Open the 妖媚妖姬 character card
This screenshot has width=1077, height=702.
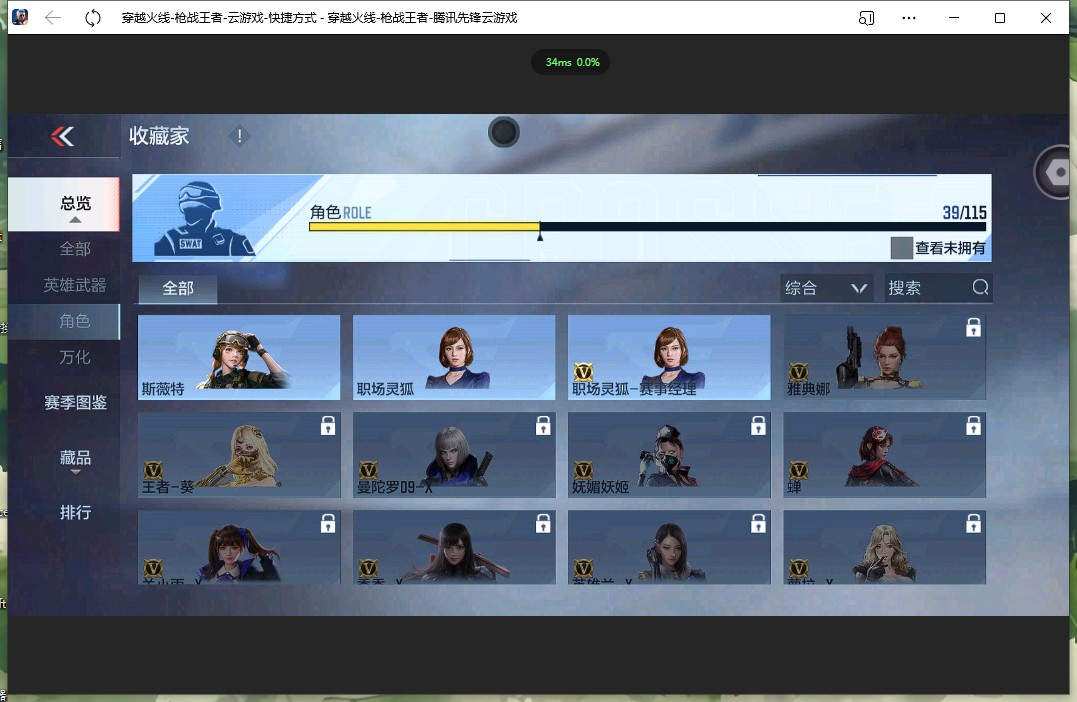click(x=669, y=455)
